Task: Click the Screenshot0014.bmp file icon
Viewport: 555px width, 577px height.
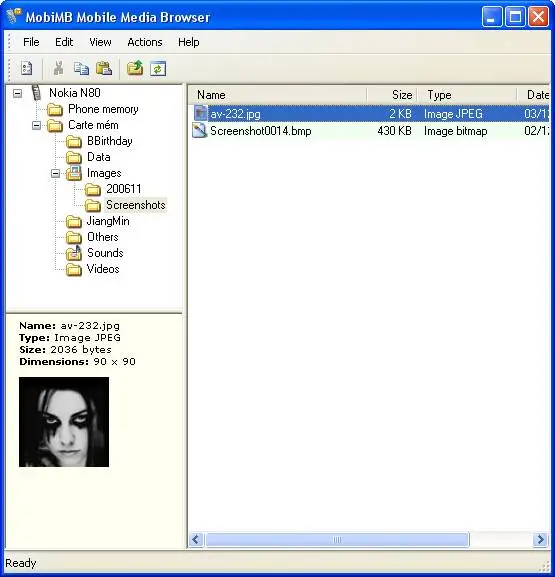Action: [x=200, y=131]
